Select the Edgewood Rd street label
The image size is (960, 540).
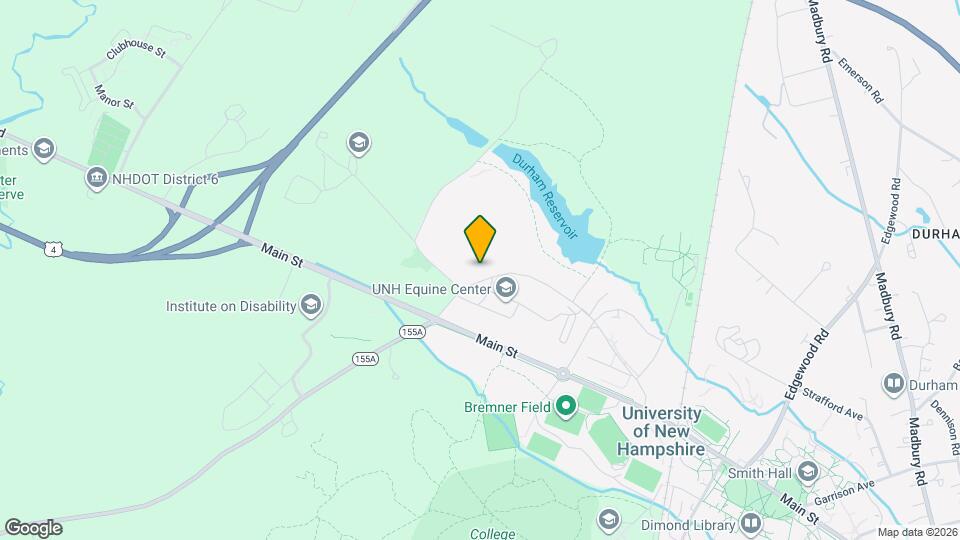click(x=807, y=364)
